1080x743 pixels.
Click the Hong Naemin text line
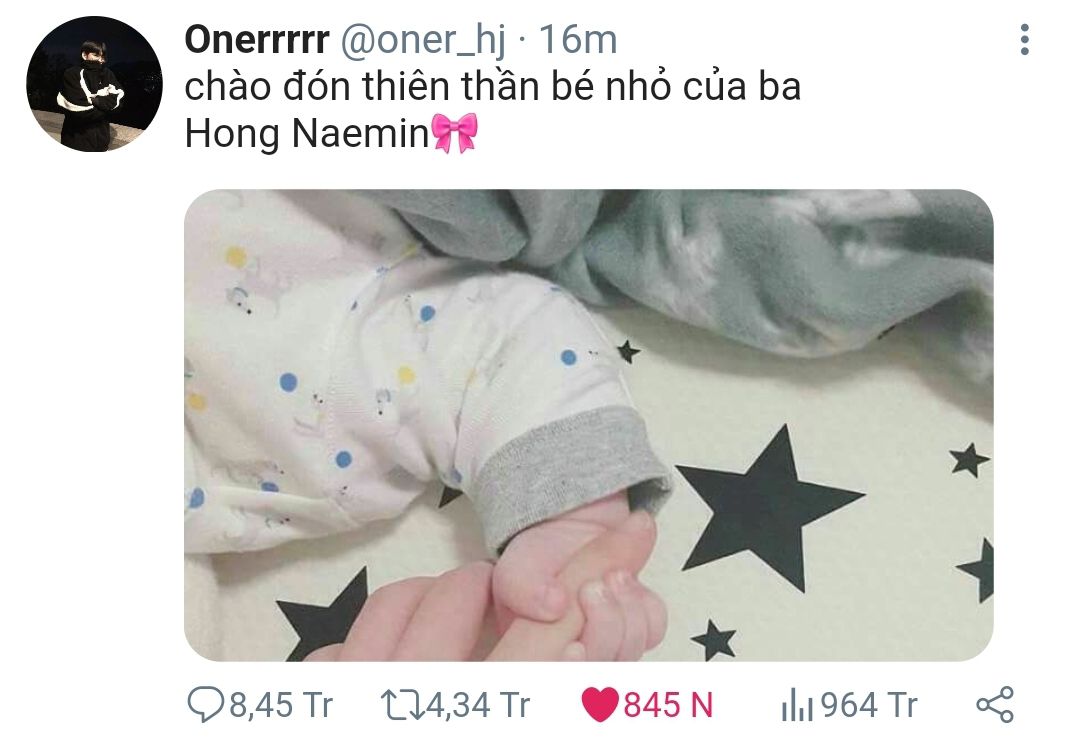307,133
